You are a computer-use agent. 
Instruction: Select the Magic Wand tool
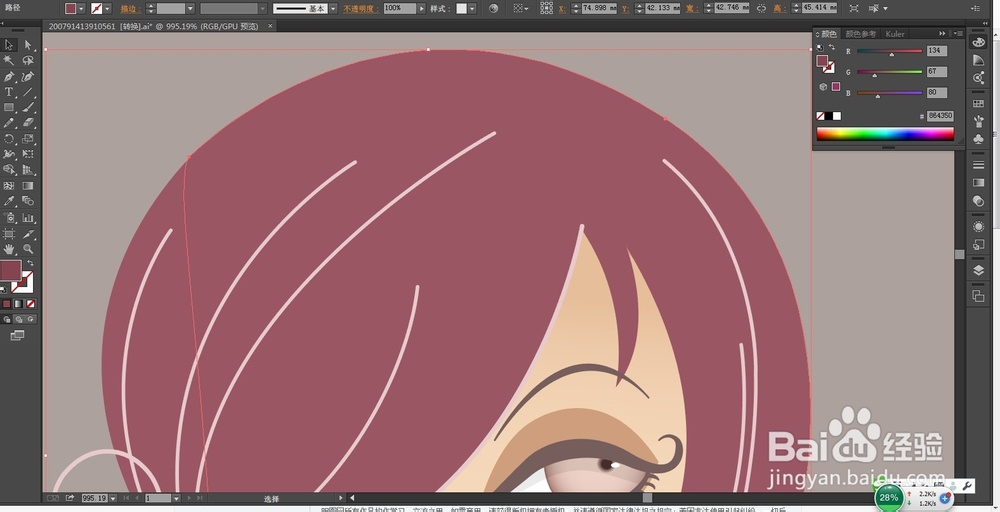[x=9, y=61]
